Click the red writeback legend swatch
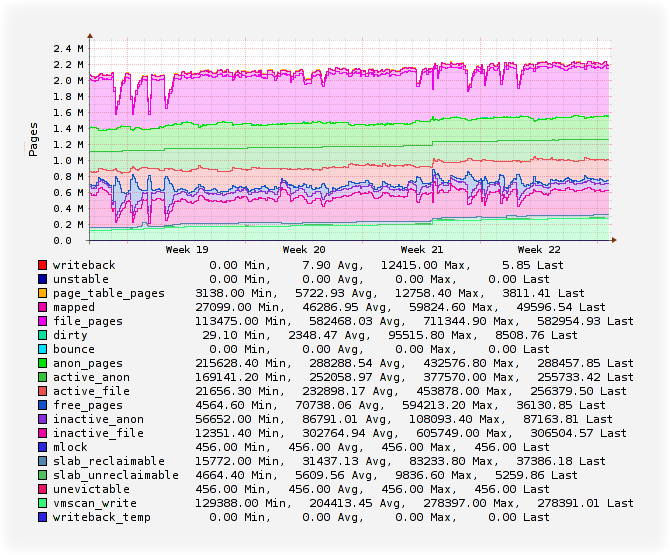 coord(42,265)
